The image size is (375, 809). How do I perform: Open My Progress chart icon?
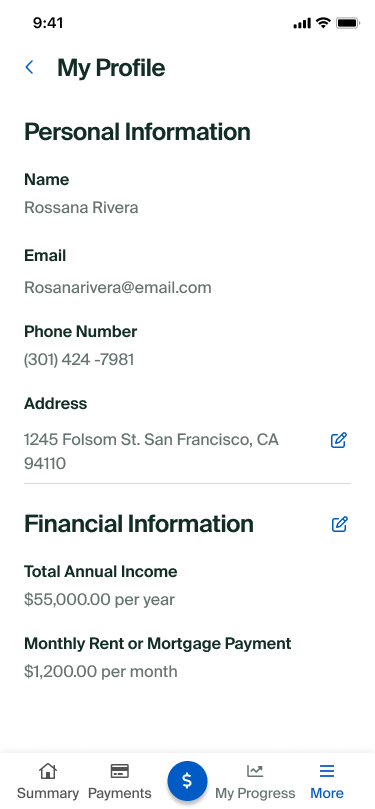point(255,771)
